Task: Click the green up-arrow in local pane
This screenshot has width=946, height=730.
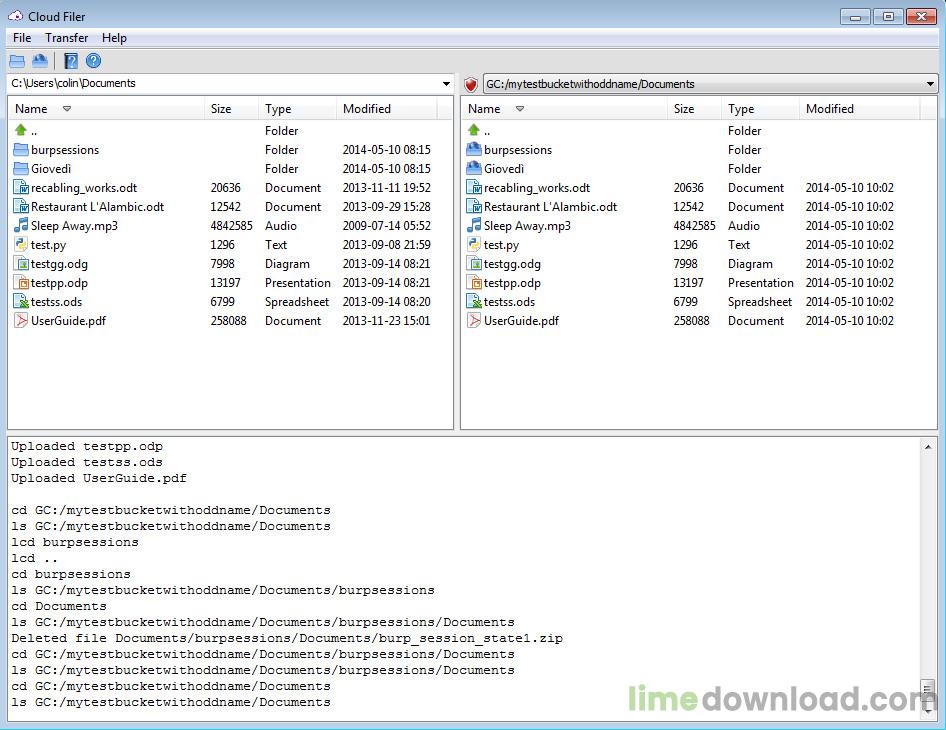Action: [x=21, y=130]
